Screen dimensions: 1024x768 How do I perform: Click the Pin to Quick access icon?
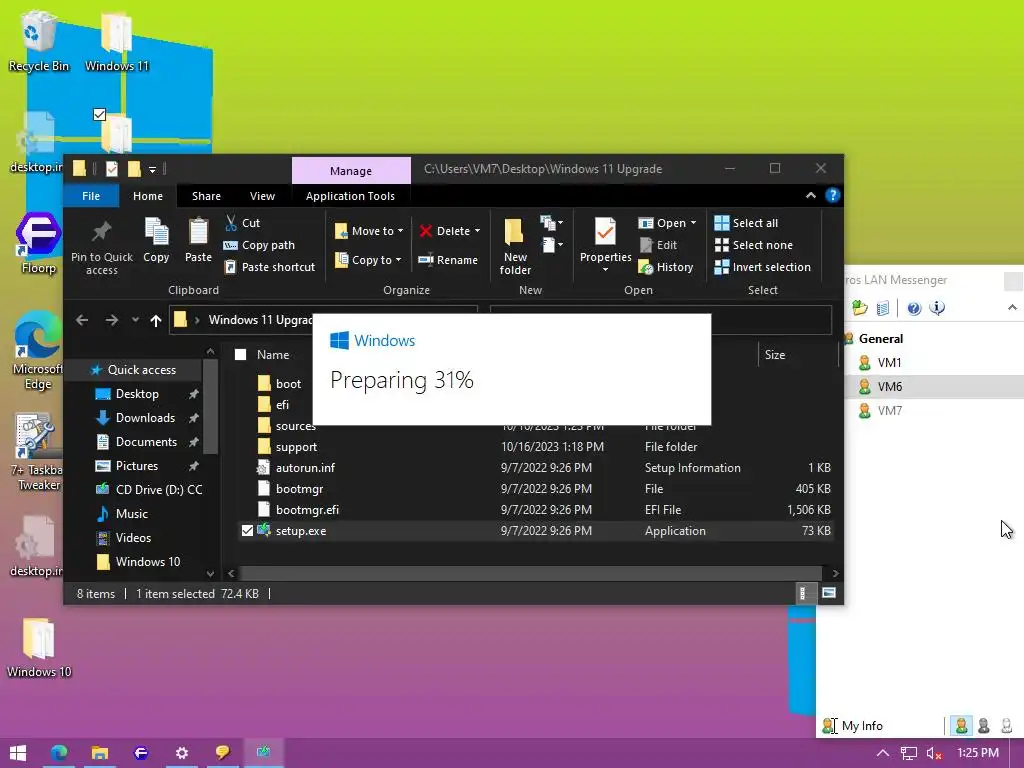tap(101, 231)
